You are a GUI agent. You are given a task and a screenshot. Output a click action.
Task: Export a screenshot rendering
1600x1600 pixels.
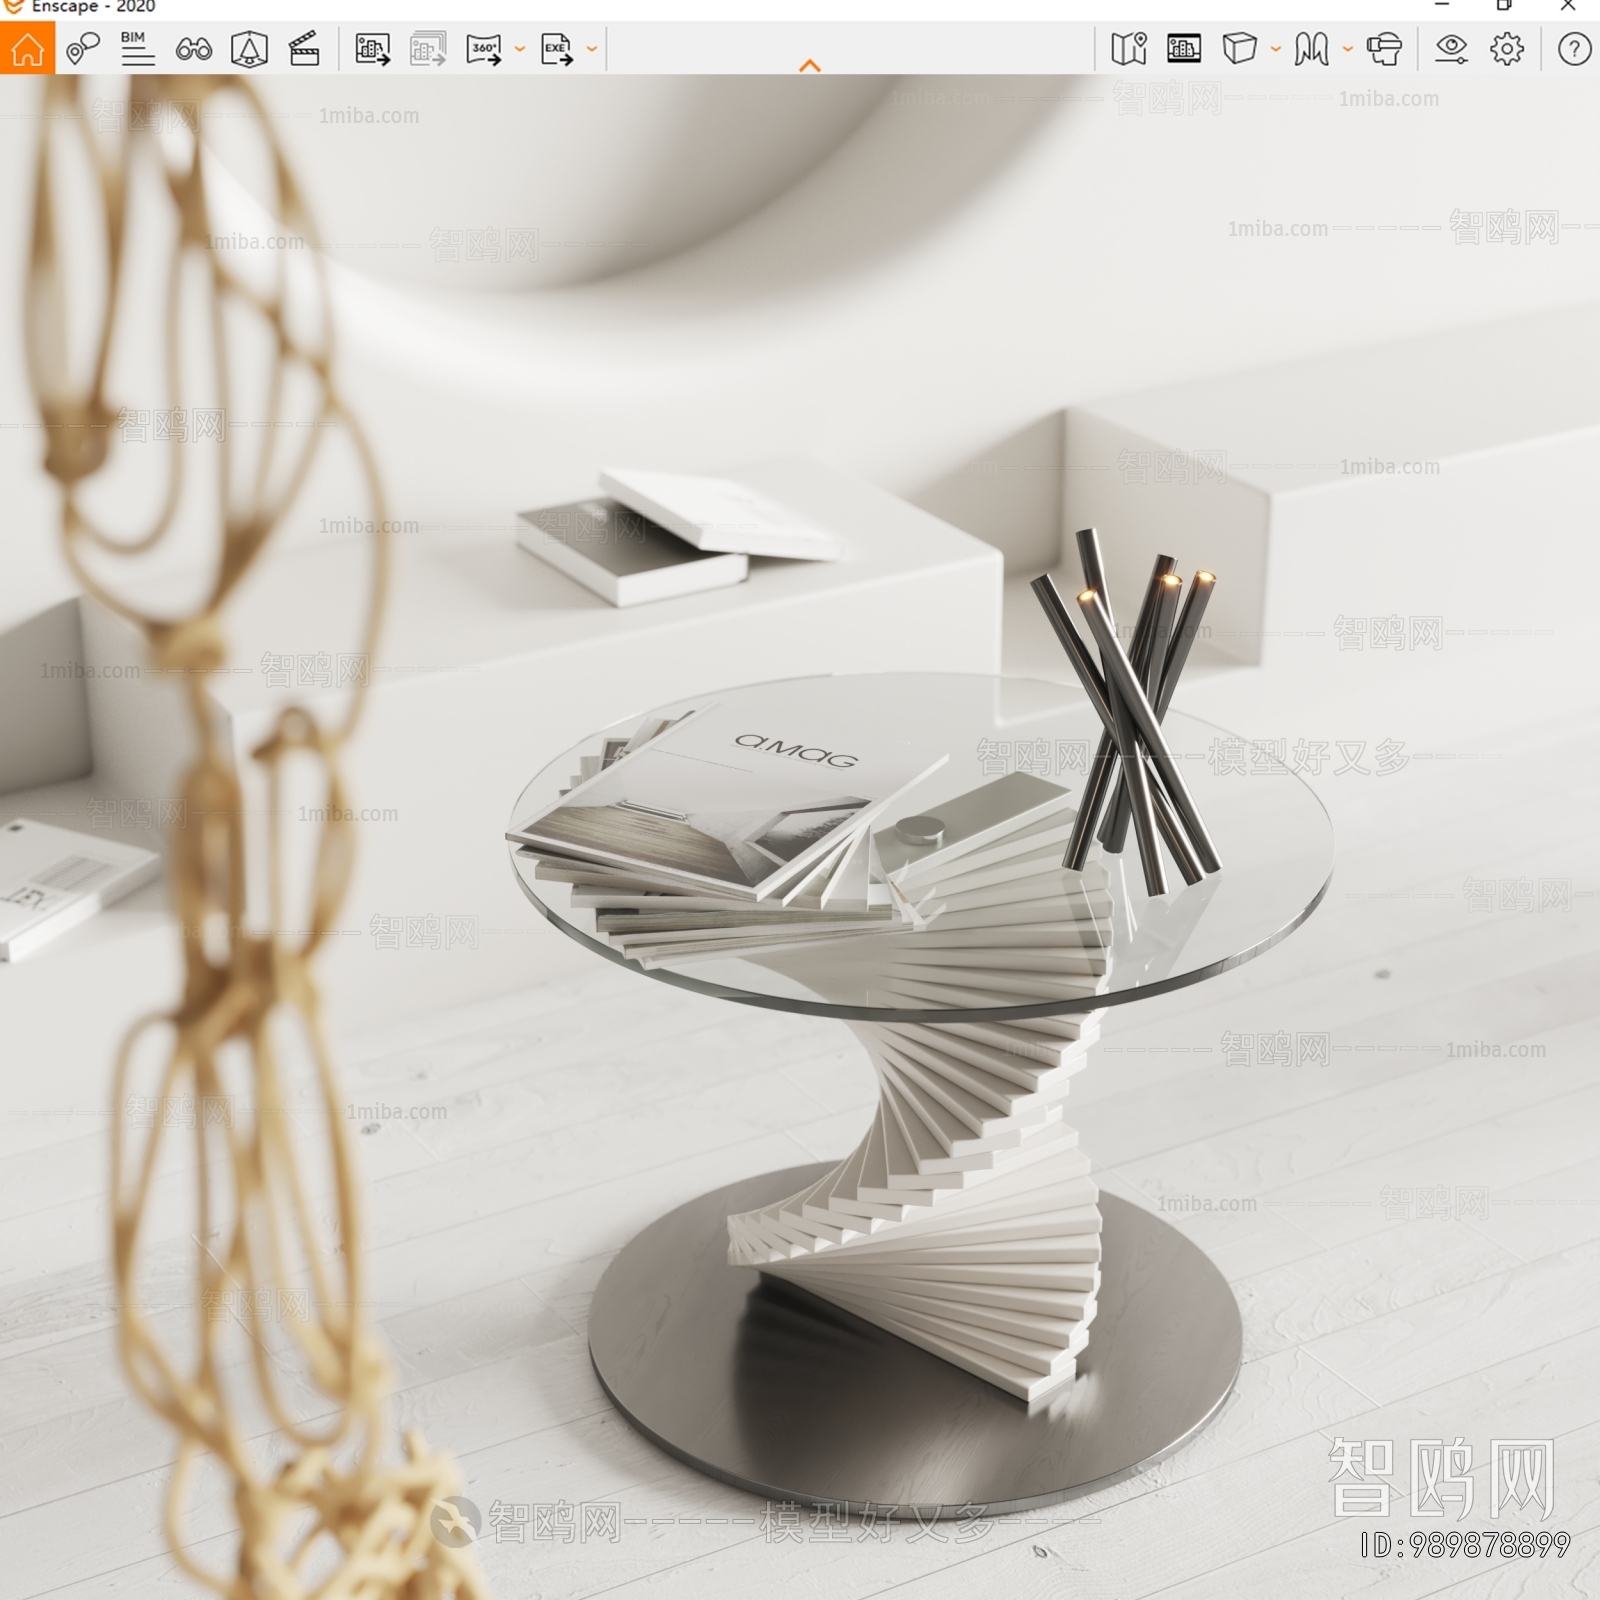(x=373, y=48)
